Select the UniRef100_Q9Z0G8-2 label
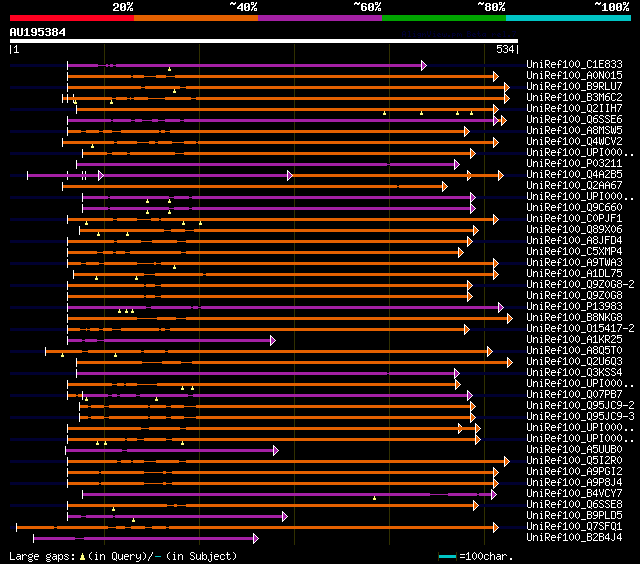 pyautogui.click(x=580, y=284)
